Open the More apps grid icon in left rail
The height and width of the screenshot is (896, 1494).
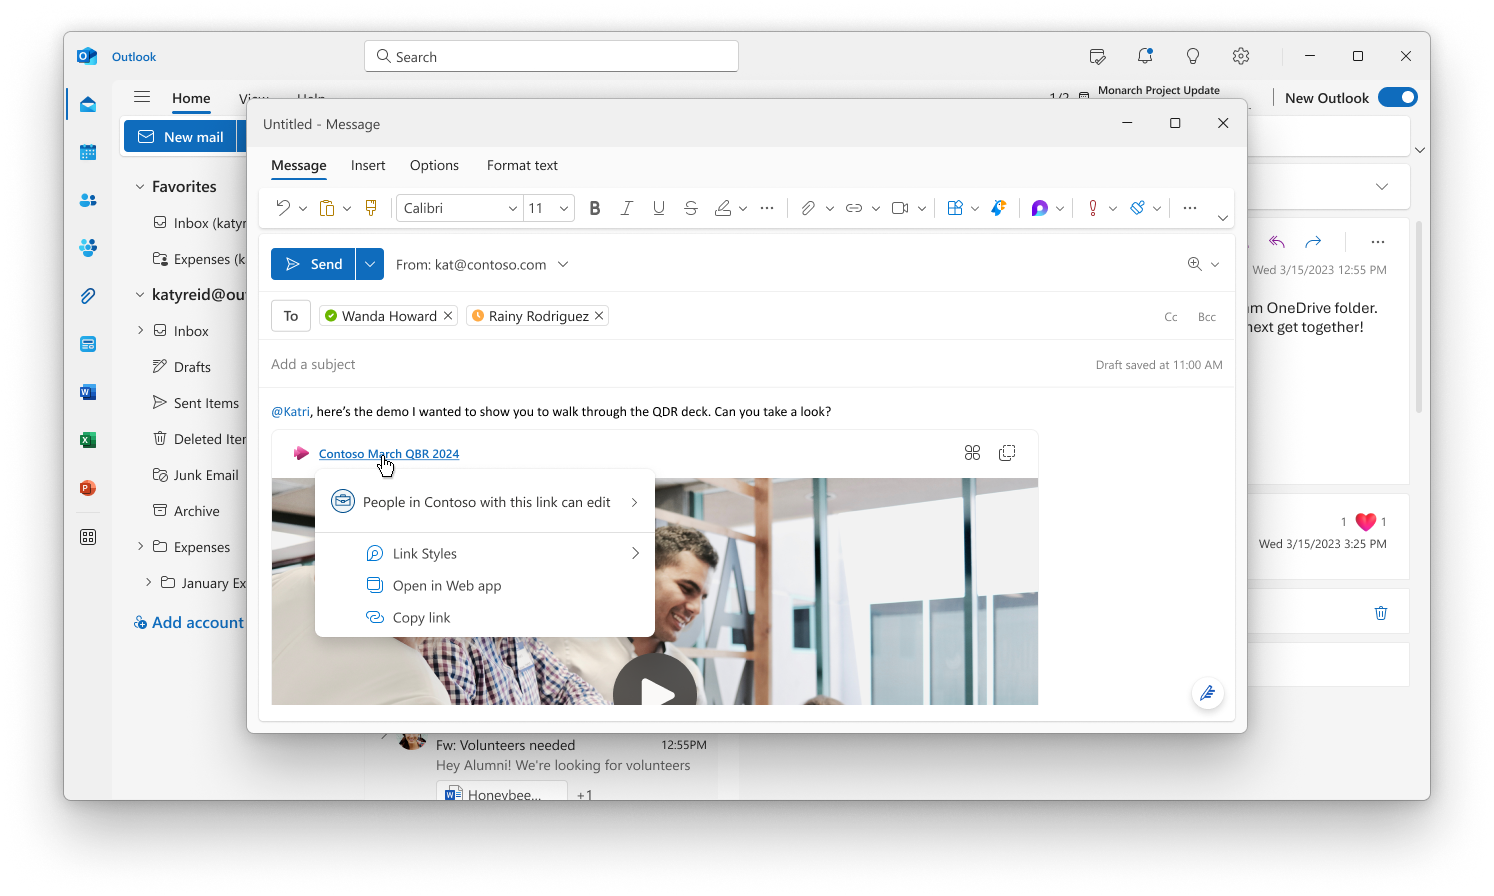tap(88, 537)
